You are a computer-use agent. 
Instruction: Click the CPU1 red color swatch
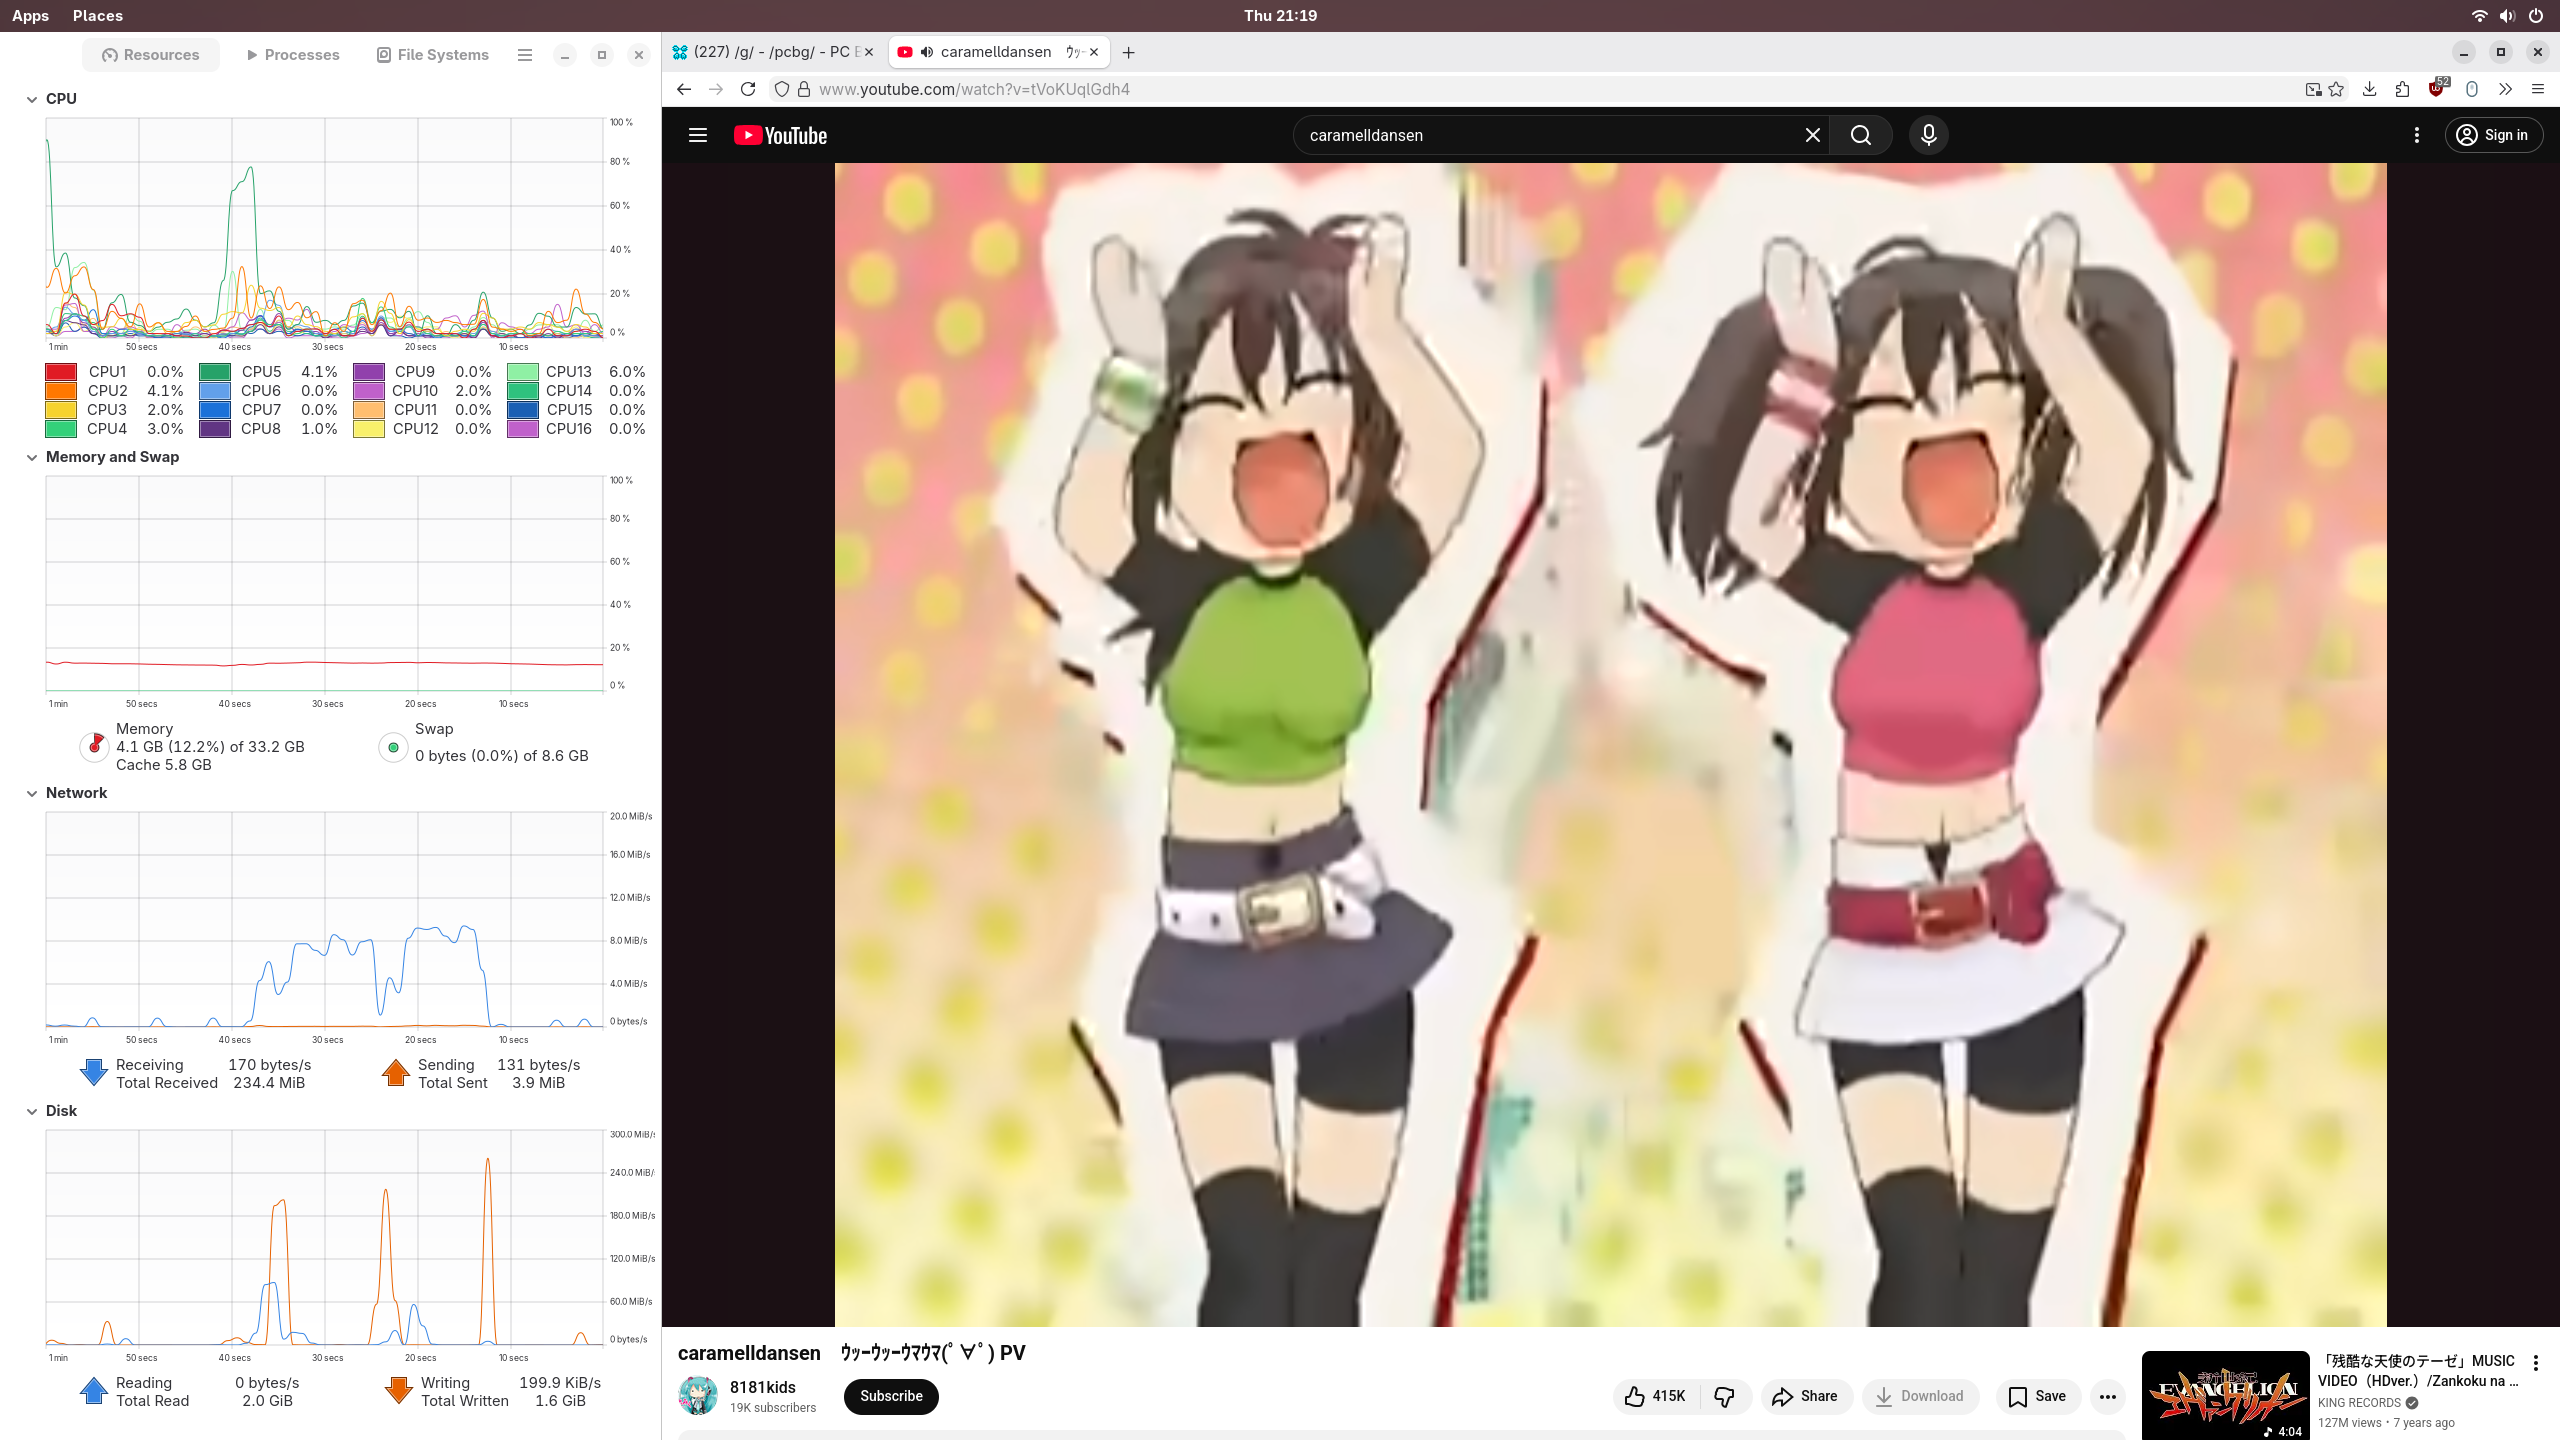point(61,372)
